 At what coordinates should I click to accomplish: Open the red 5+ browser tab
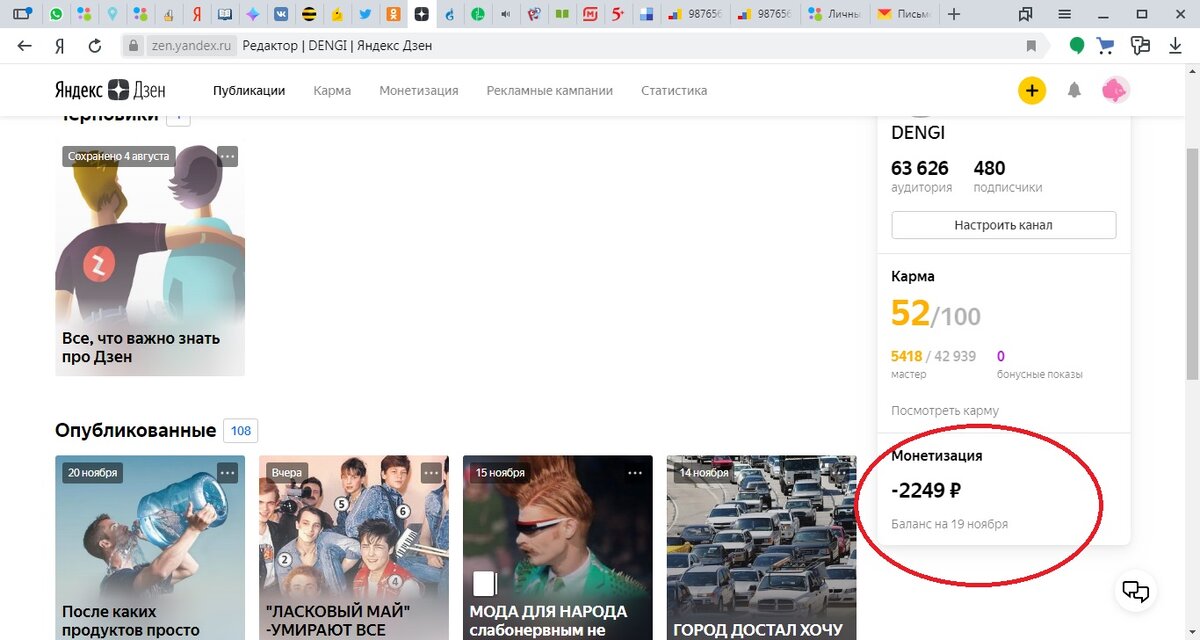[619, 14]
